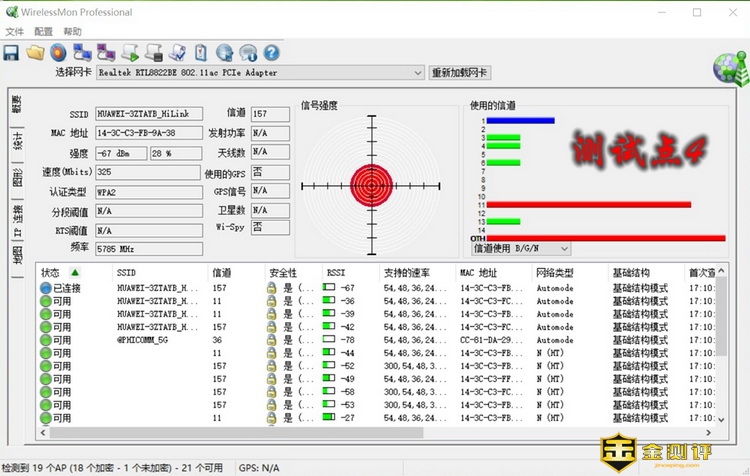This screenshot has height=476, width=750.
Task: Click the 重新加载网卡 button
Action: [x=462, y=73]
